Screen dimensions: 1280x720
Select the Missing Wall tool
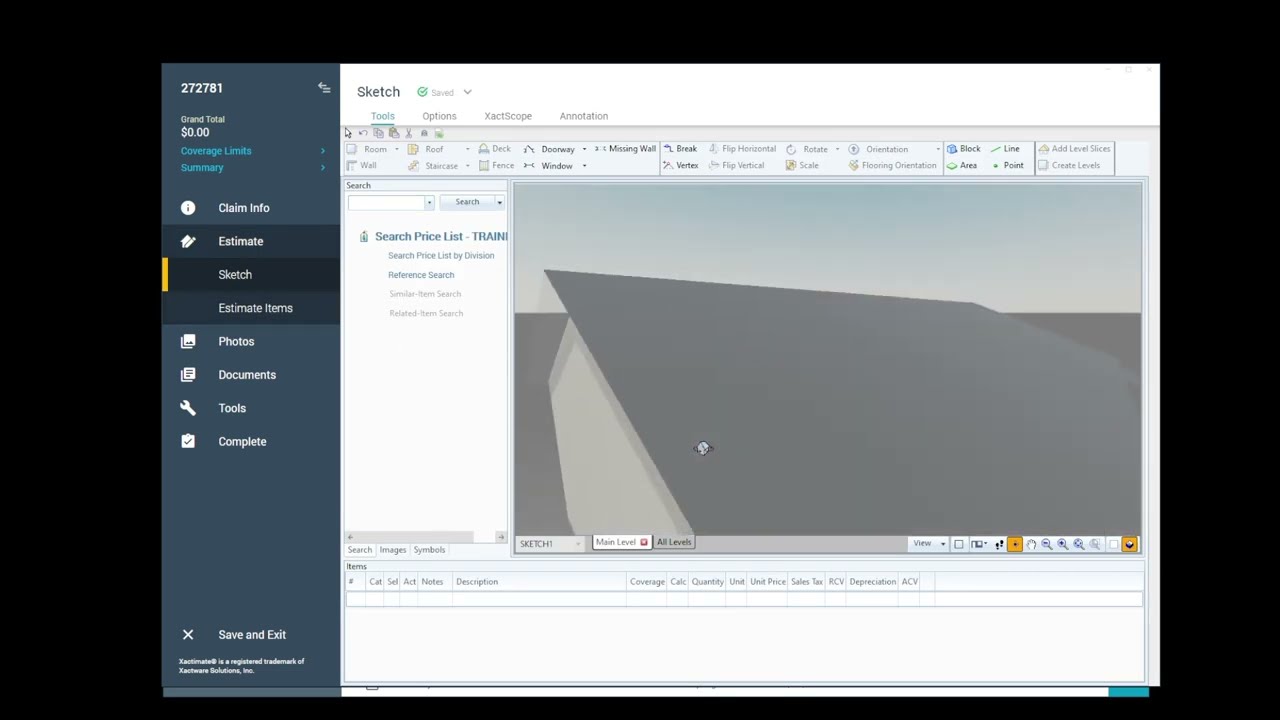(625, 149)
